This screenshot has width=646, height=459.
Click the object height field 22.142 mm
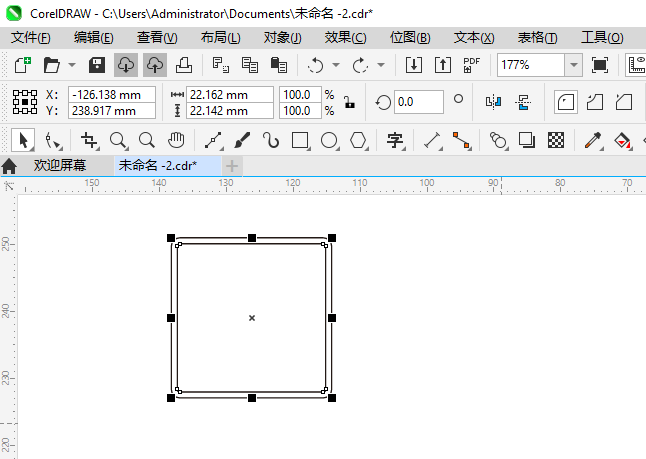[230, 111]
